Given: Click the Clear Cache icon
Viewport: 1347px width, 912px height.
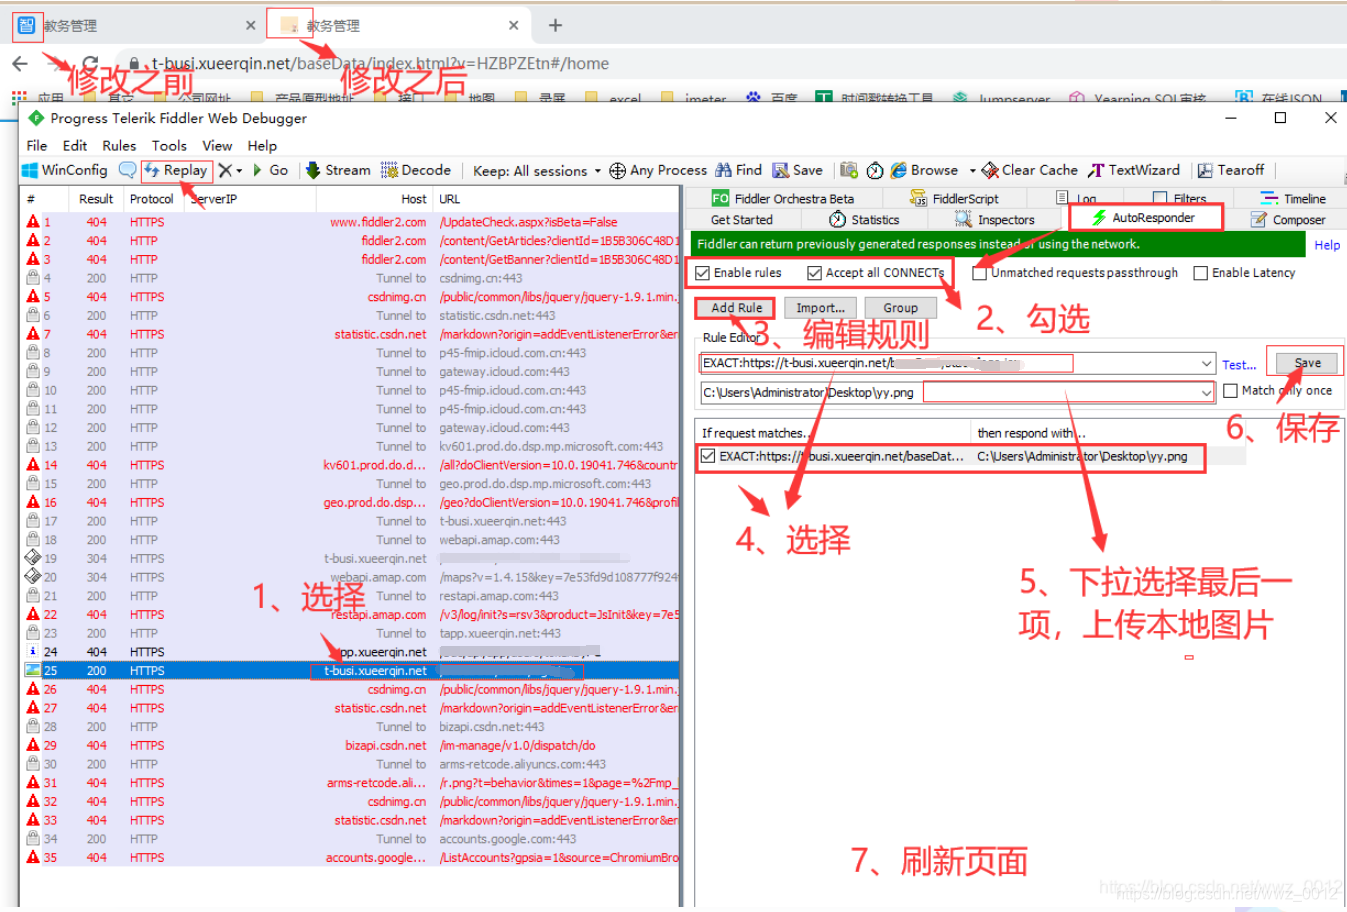Looking at the screenshot, I should point(1029,170).
